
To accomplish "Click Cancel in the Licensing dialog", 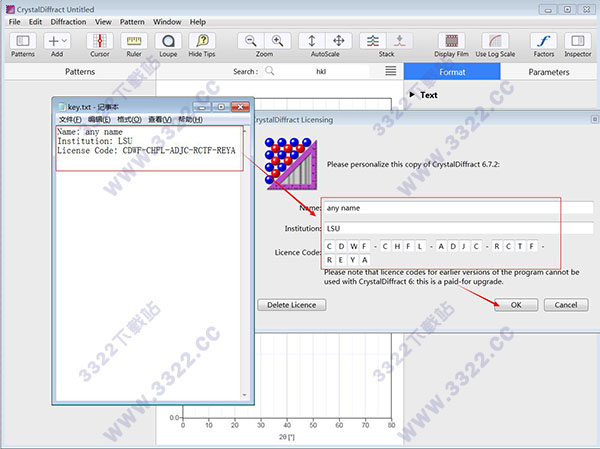I will (566, 305).
